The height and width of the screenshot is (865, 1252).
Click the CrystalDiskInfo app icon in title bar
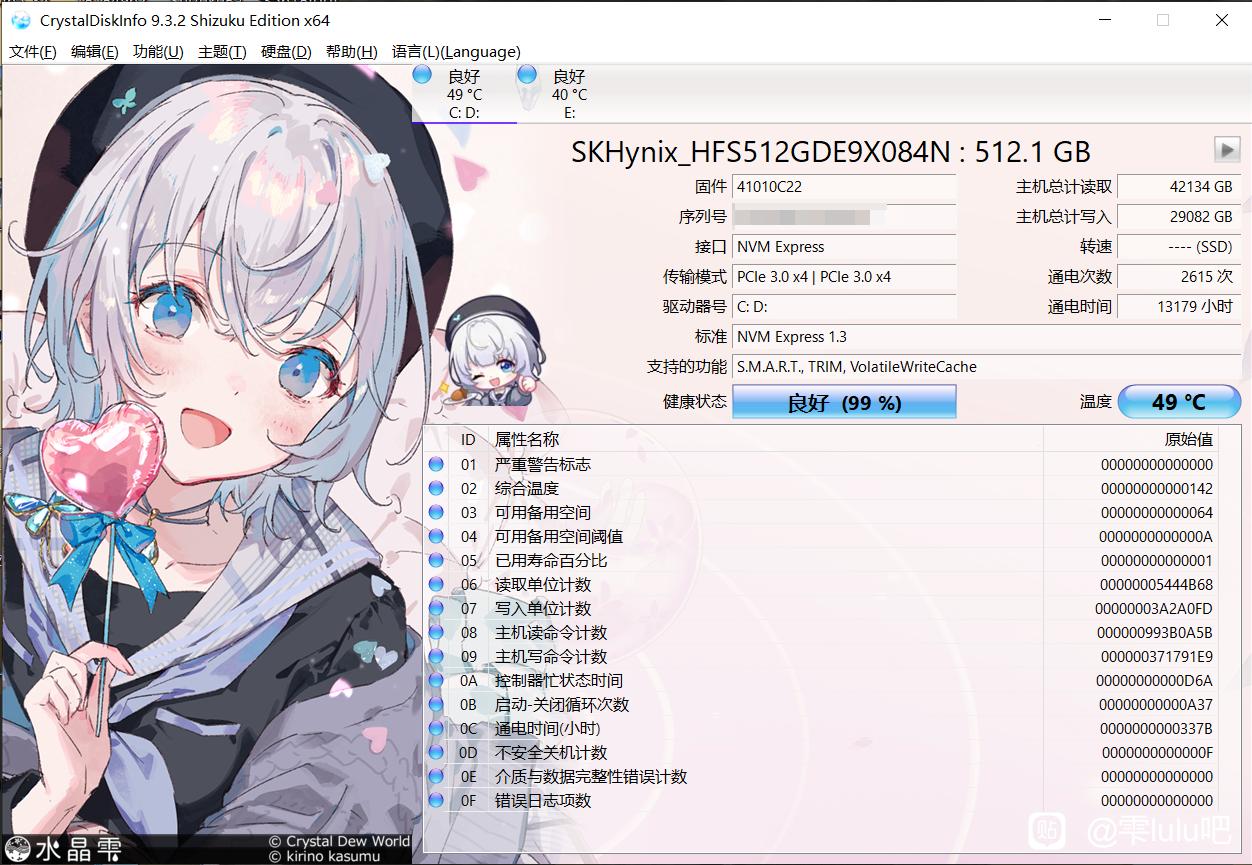coord(20,20)
